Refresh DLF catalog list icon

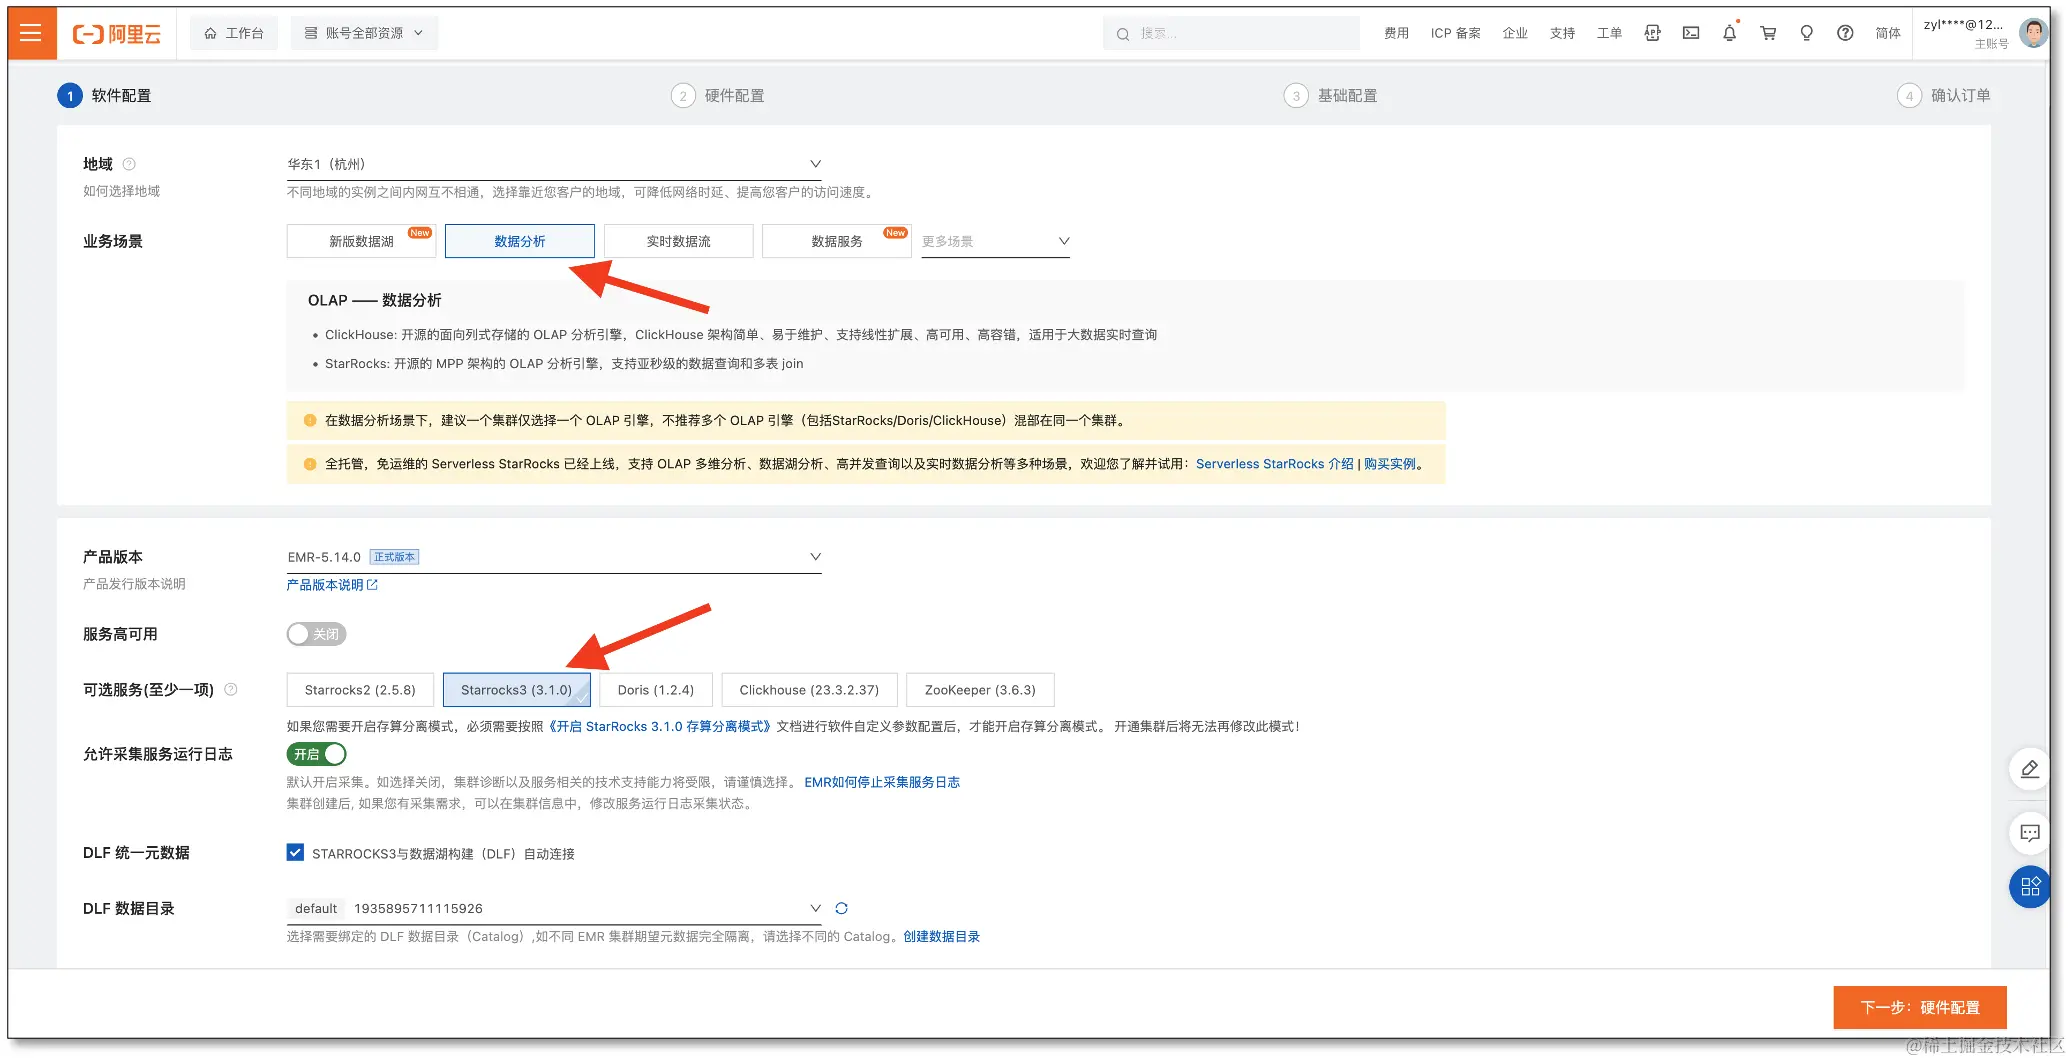(841, 908)
